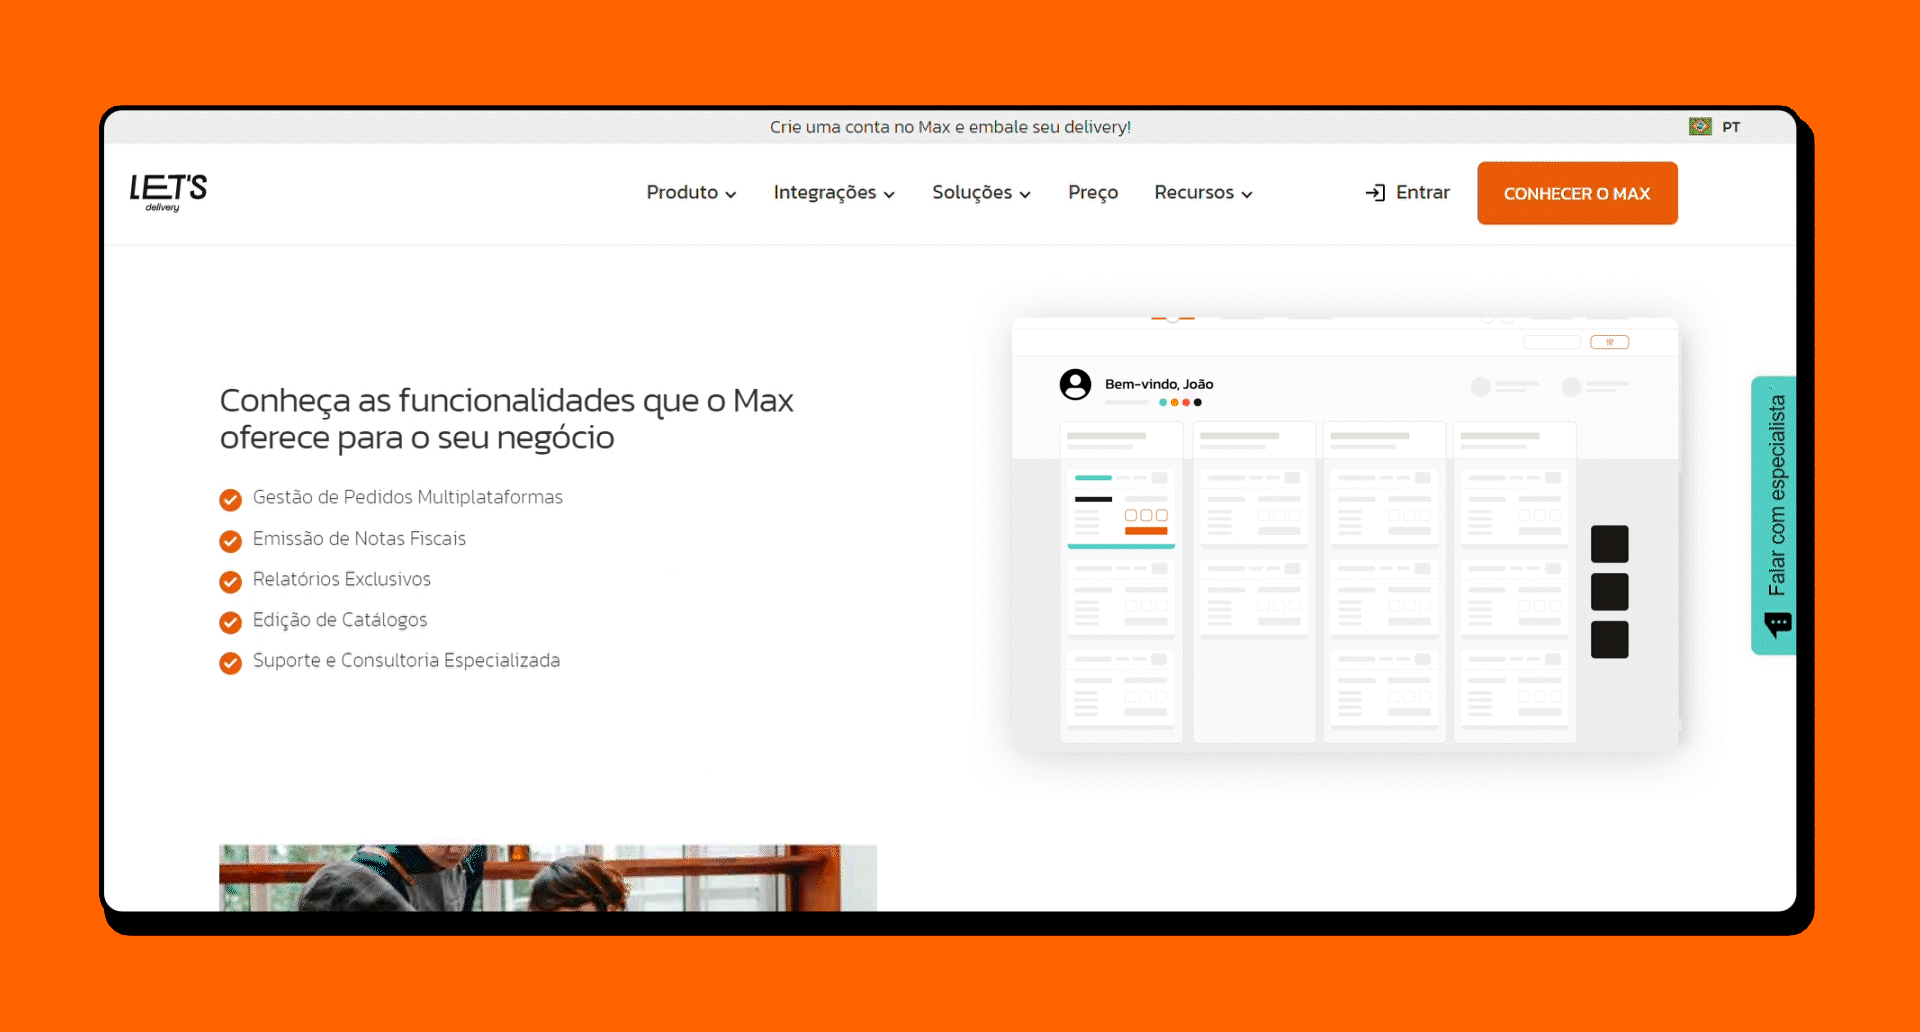This screenshot has width=1920, height=1032.
Task: Expand the Integrações dropdown chevron
Action: pyautogui.click(x=889, y=195)
